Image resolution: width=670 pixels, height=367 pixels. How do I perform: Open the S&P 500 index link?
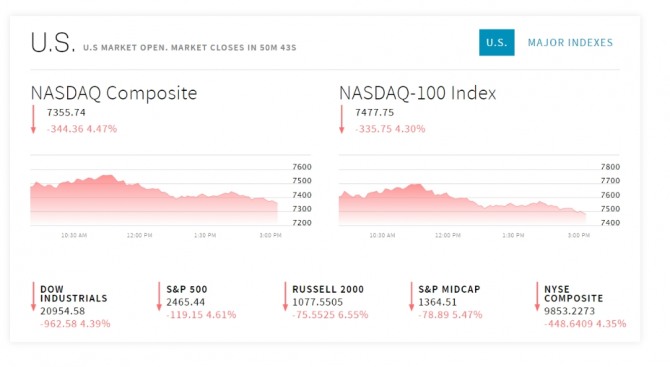click(x=187, y=289)
